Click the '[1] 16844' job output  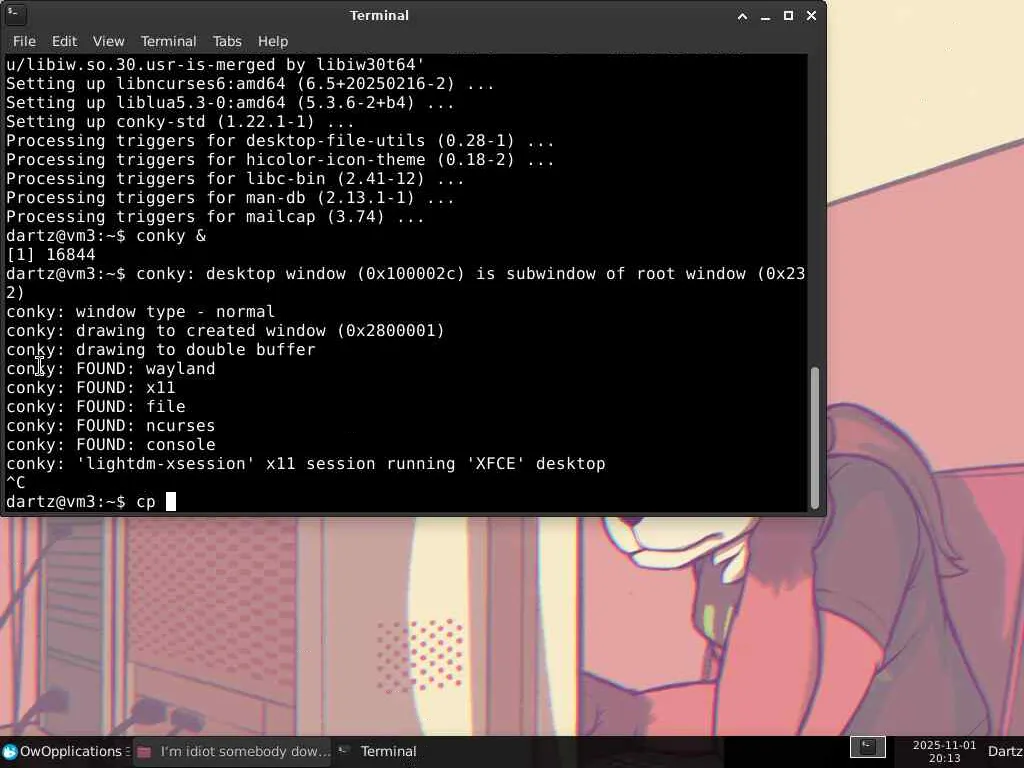coord(50,255)
